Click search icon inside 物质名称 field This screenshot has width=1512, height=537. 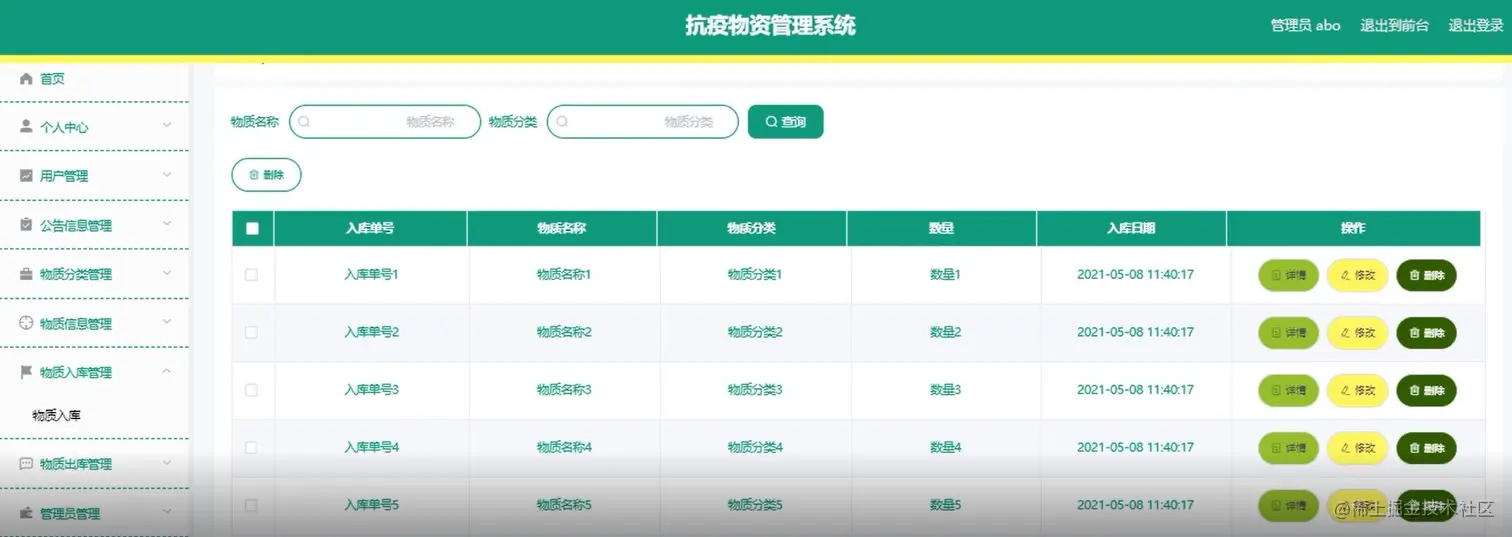(305, 122)
